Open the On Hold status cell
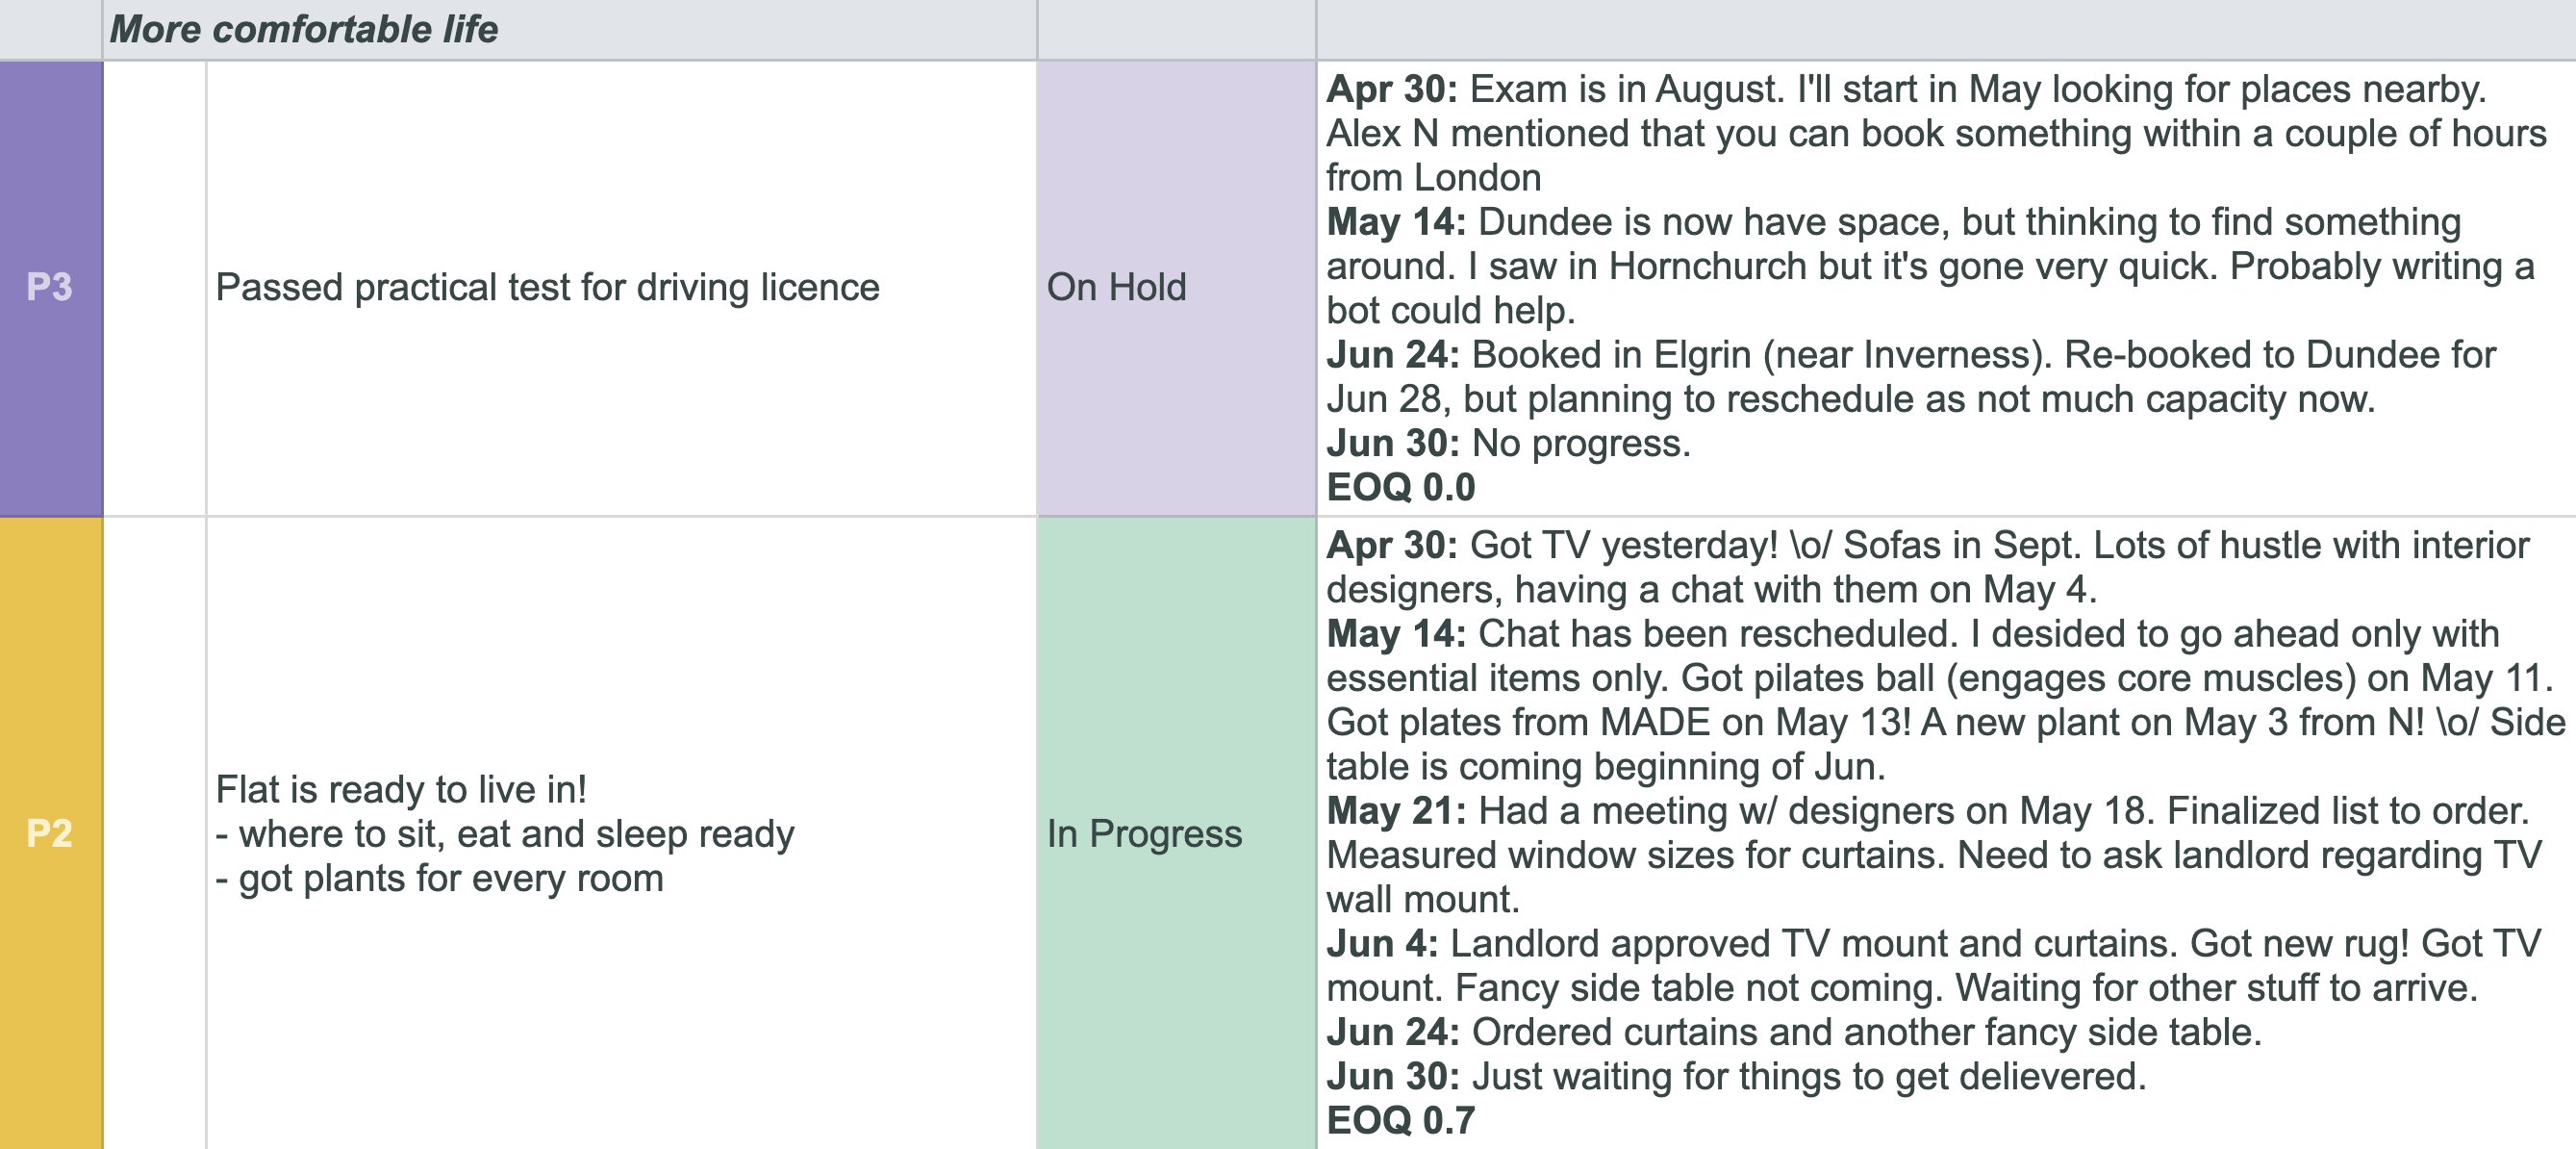This screenshot has height=1149, width=2576. point(1176,288)
